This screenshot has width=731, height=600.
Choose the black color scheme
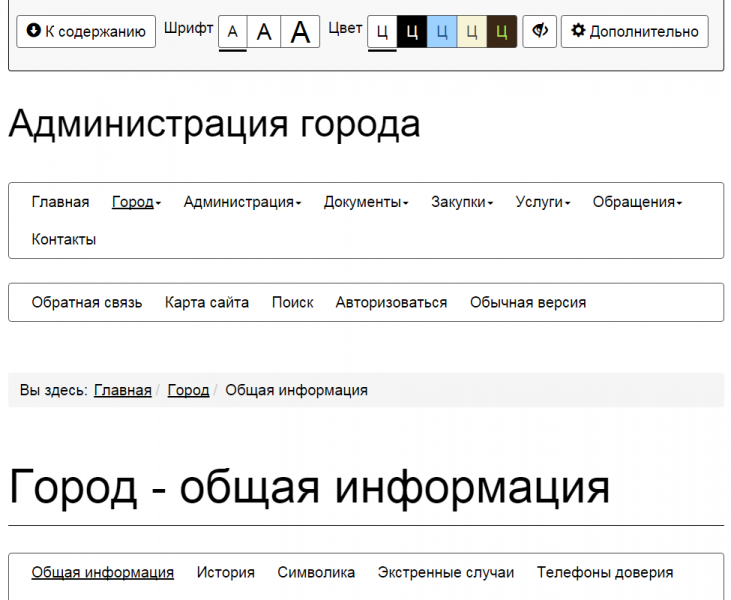(412, 32)
